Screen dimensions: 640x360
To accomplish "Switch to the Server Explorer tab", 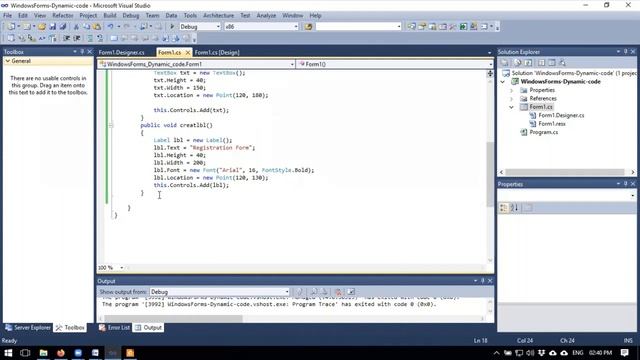I will coord(28,328).
